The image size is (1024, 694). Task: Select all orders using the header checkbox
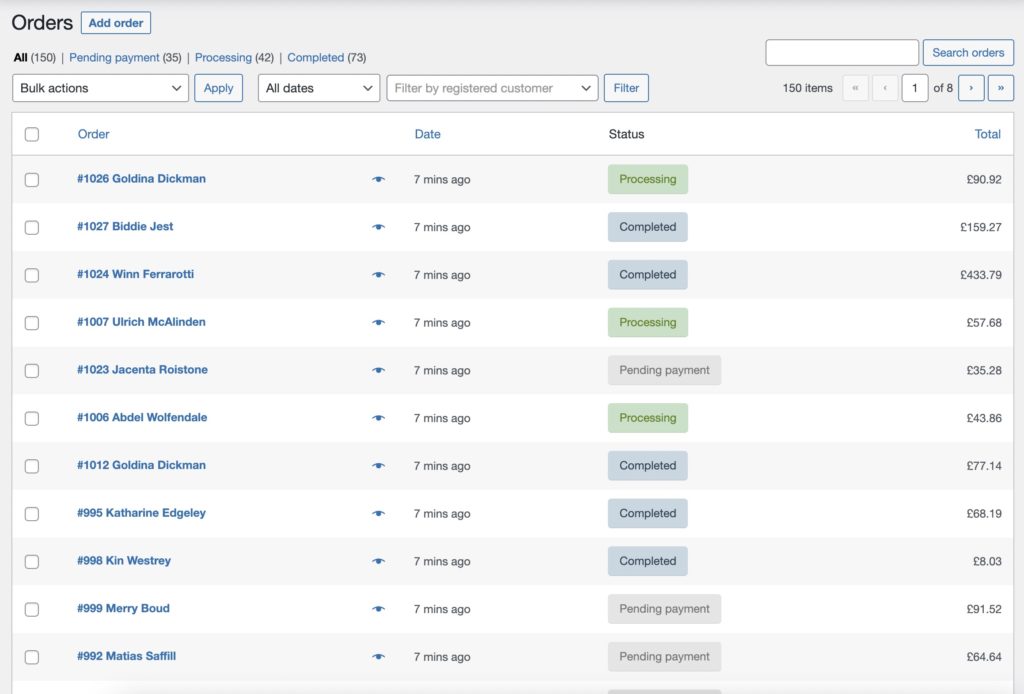click(x=31, y=133)
